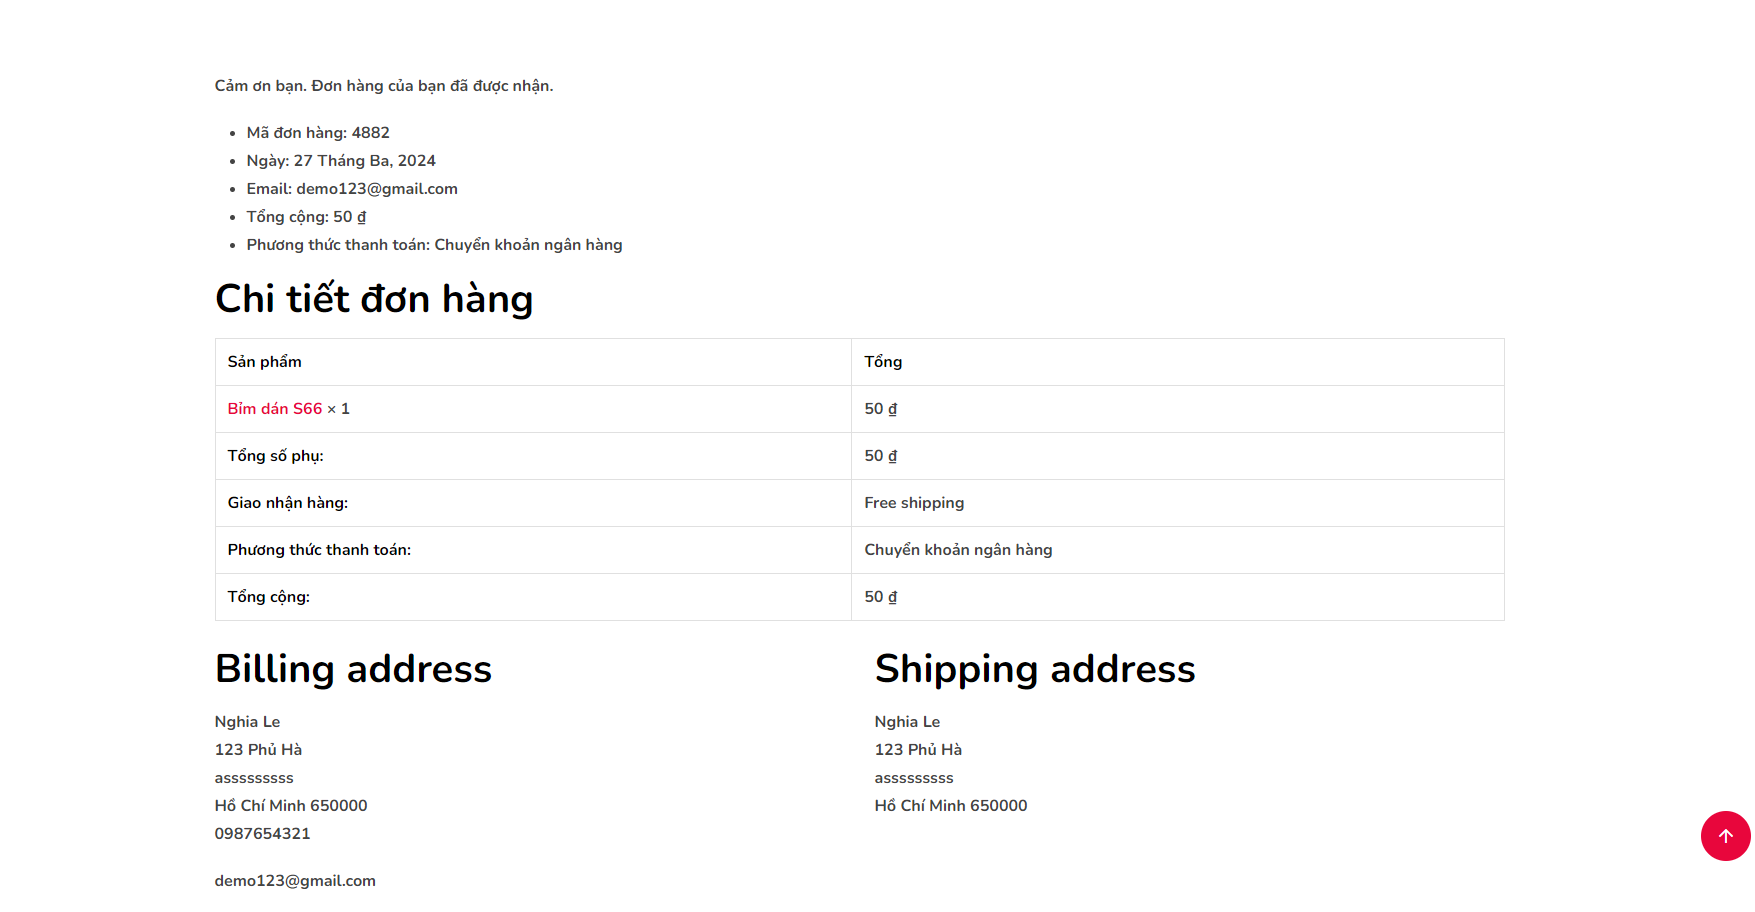The height and width of the screenshot is (912, 1755).
Task: Open the Bỉm dán S66 product link
Action: (275, 409)
